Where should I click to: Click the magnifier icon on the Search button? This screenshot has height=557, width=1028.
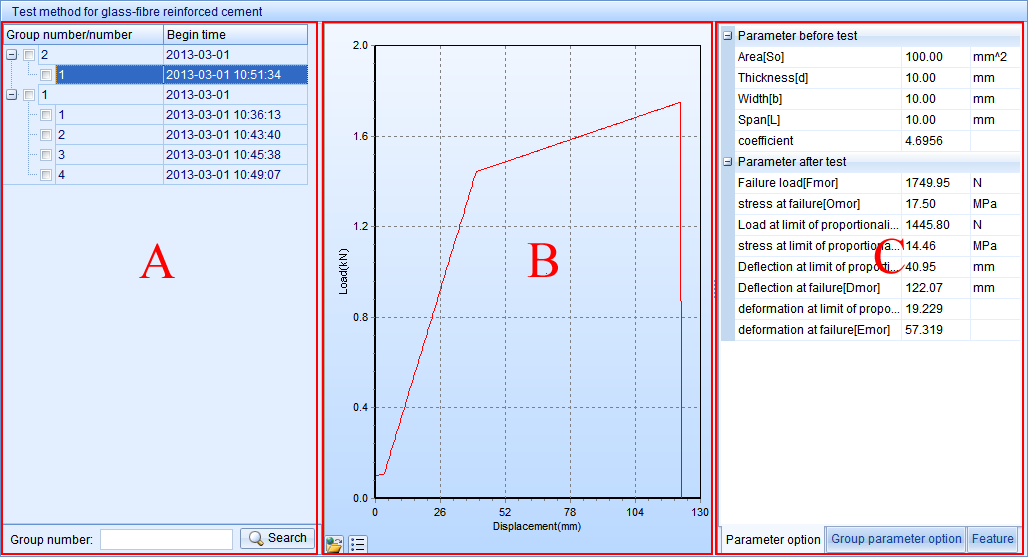click(256, 538)
